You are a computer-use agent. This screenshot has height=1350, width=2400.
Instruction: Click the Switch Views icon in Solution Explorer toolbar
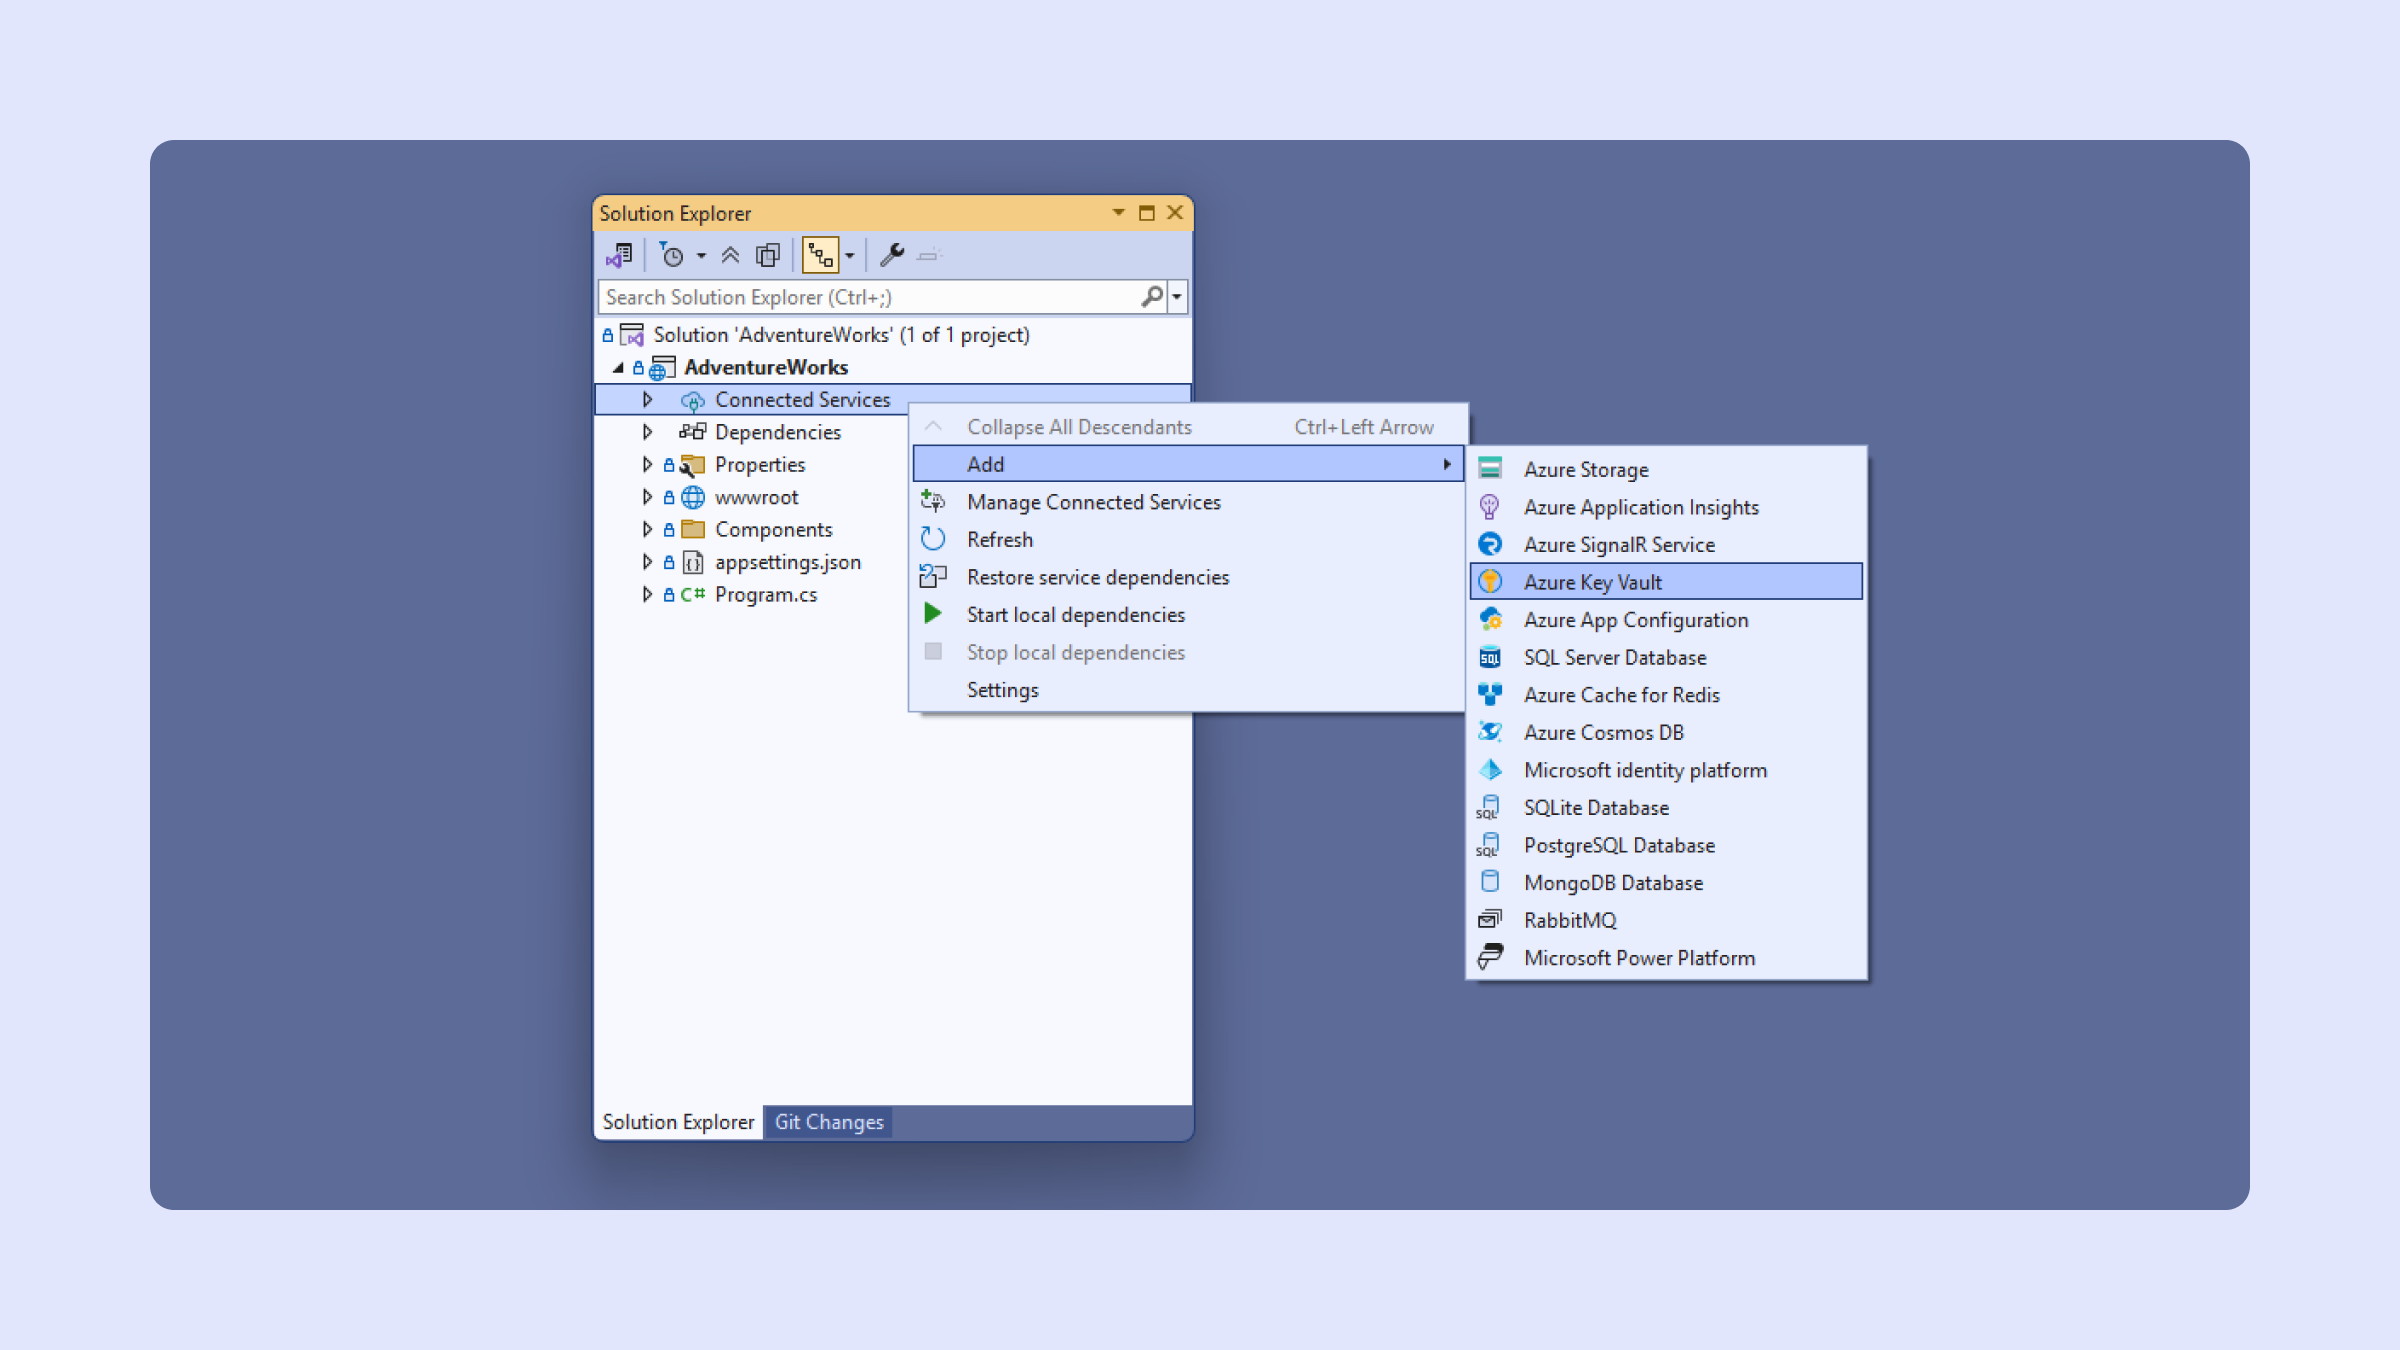(619, 256)
